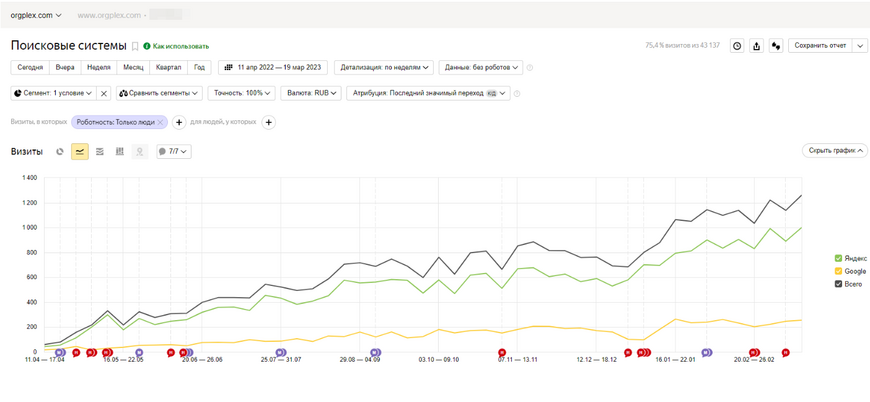Image resolution: width=870 pixels, height=402 pixels.
Task: Open report history clock icon
Action: [737, 46]
